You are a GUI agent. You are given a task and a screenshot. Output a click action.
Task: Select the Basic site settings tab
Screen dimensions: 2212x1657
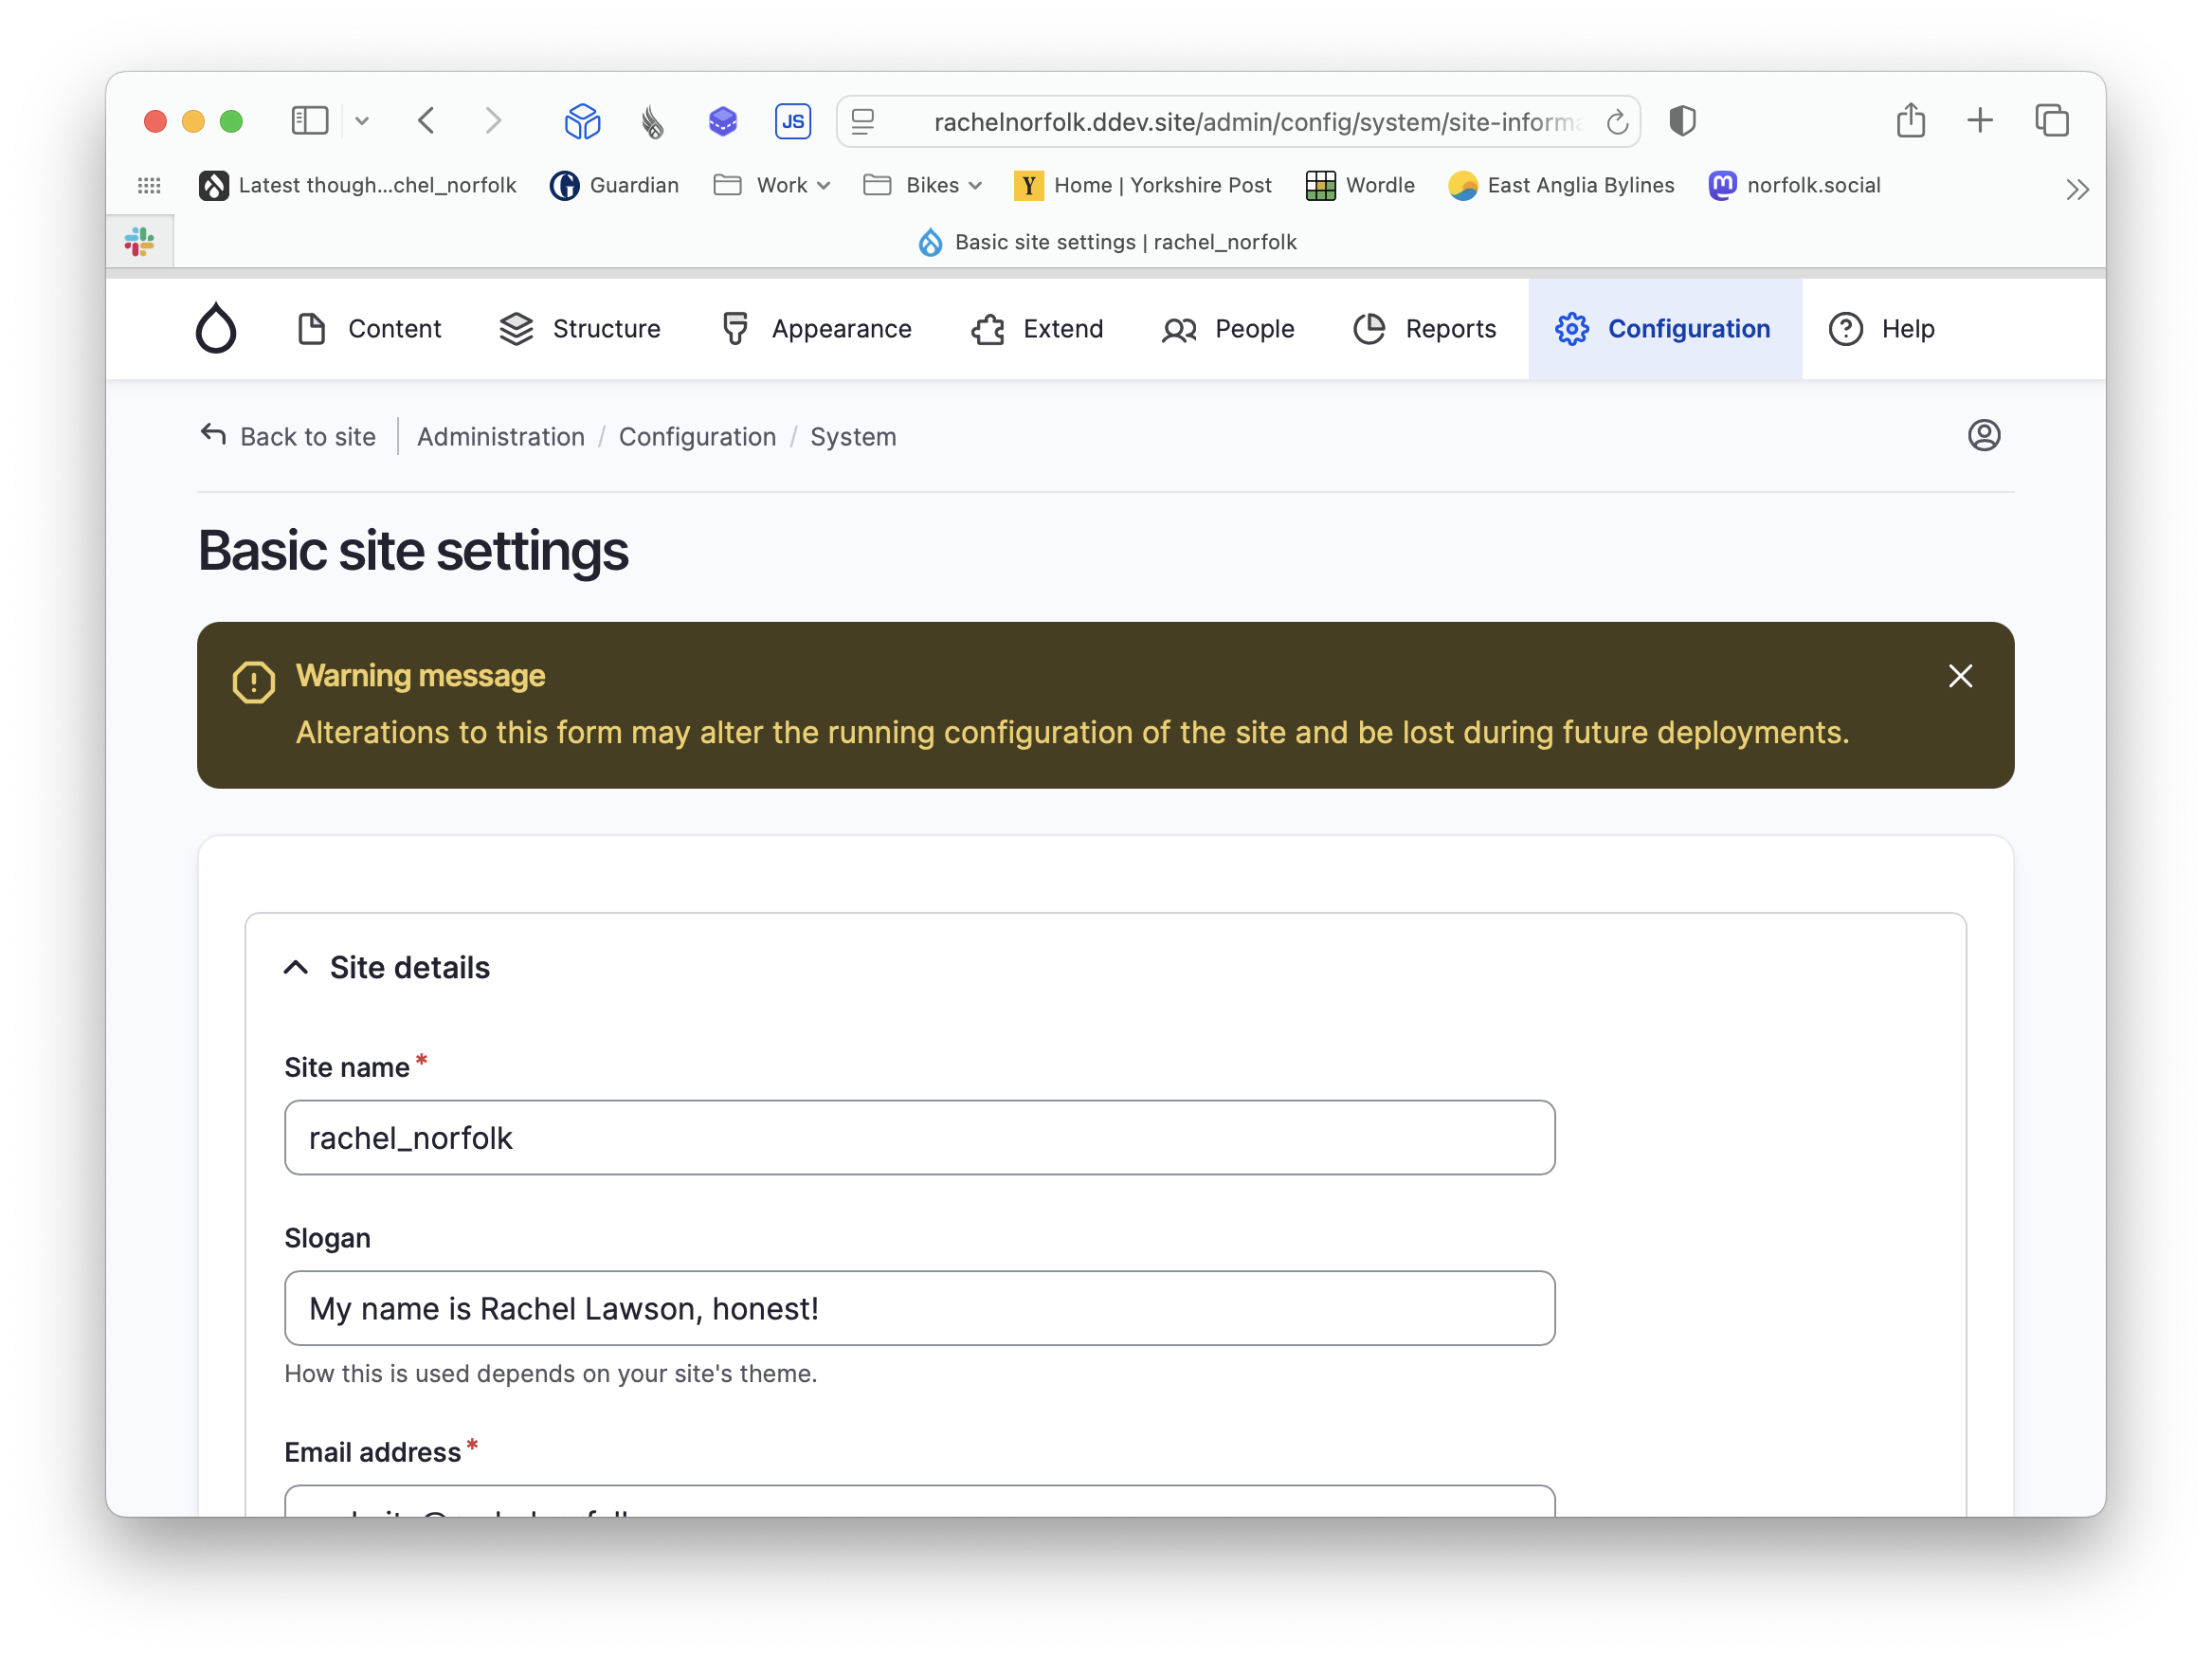tap(1107, 242)
